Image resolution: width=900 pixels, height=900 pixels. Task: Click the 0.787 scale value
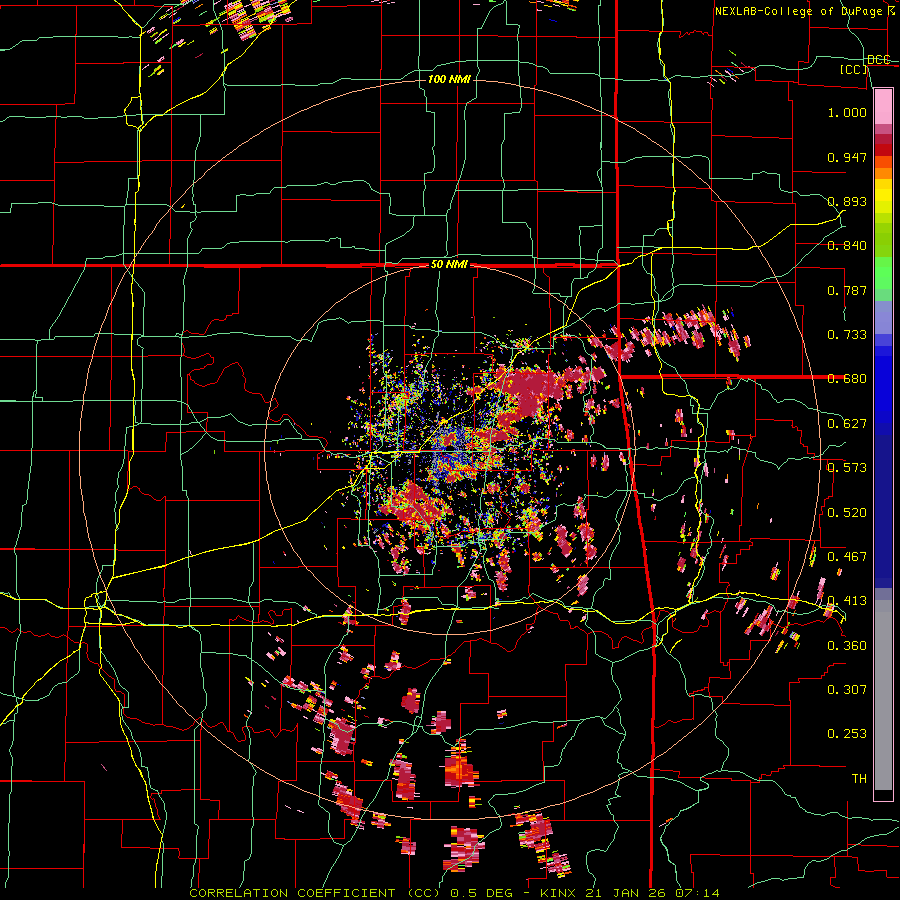coord(847,290)
